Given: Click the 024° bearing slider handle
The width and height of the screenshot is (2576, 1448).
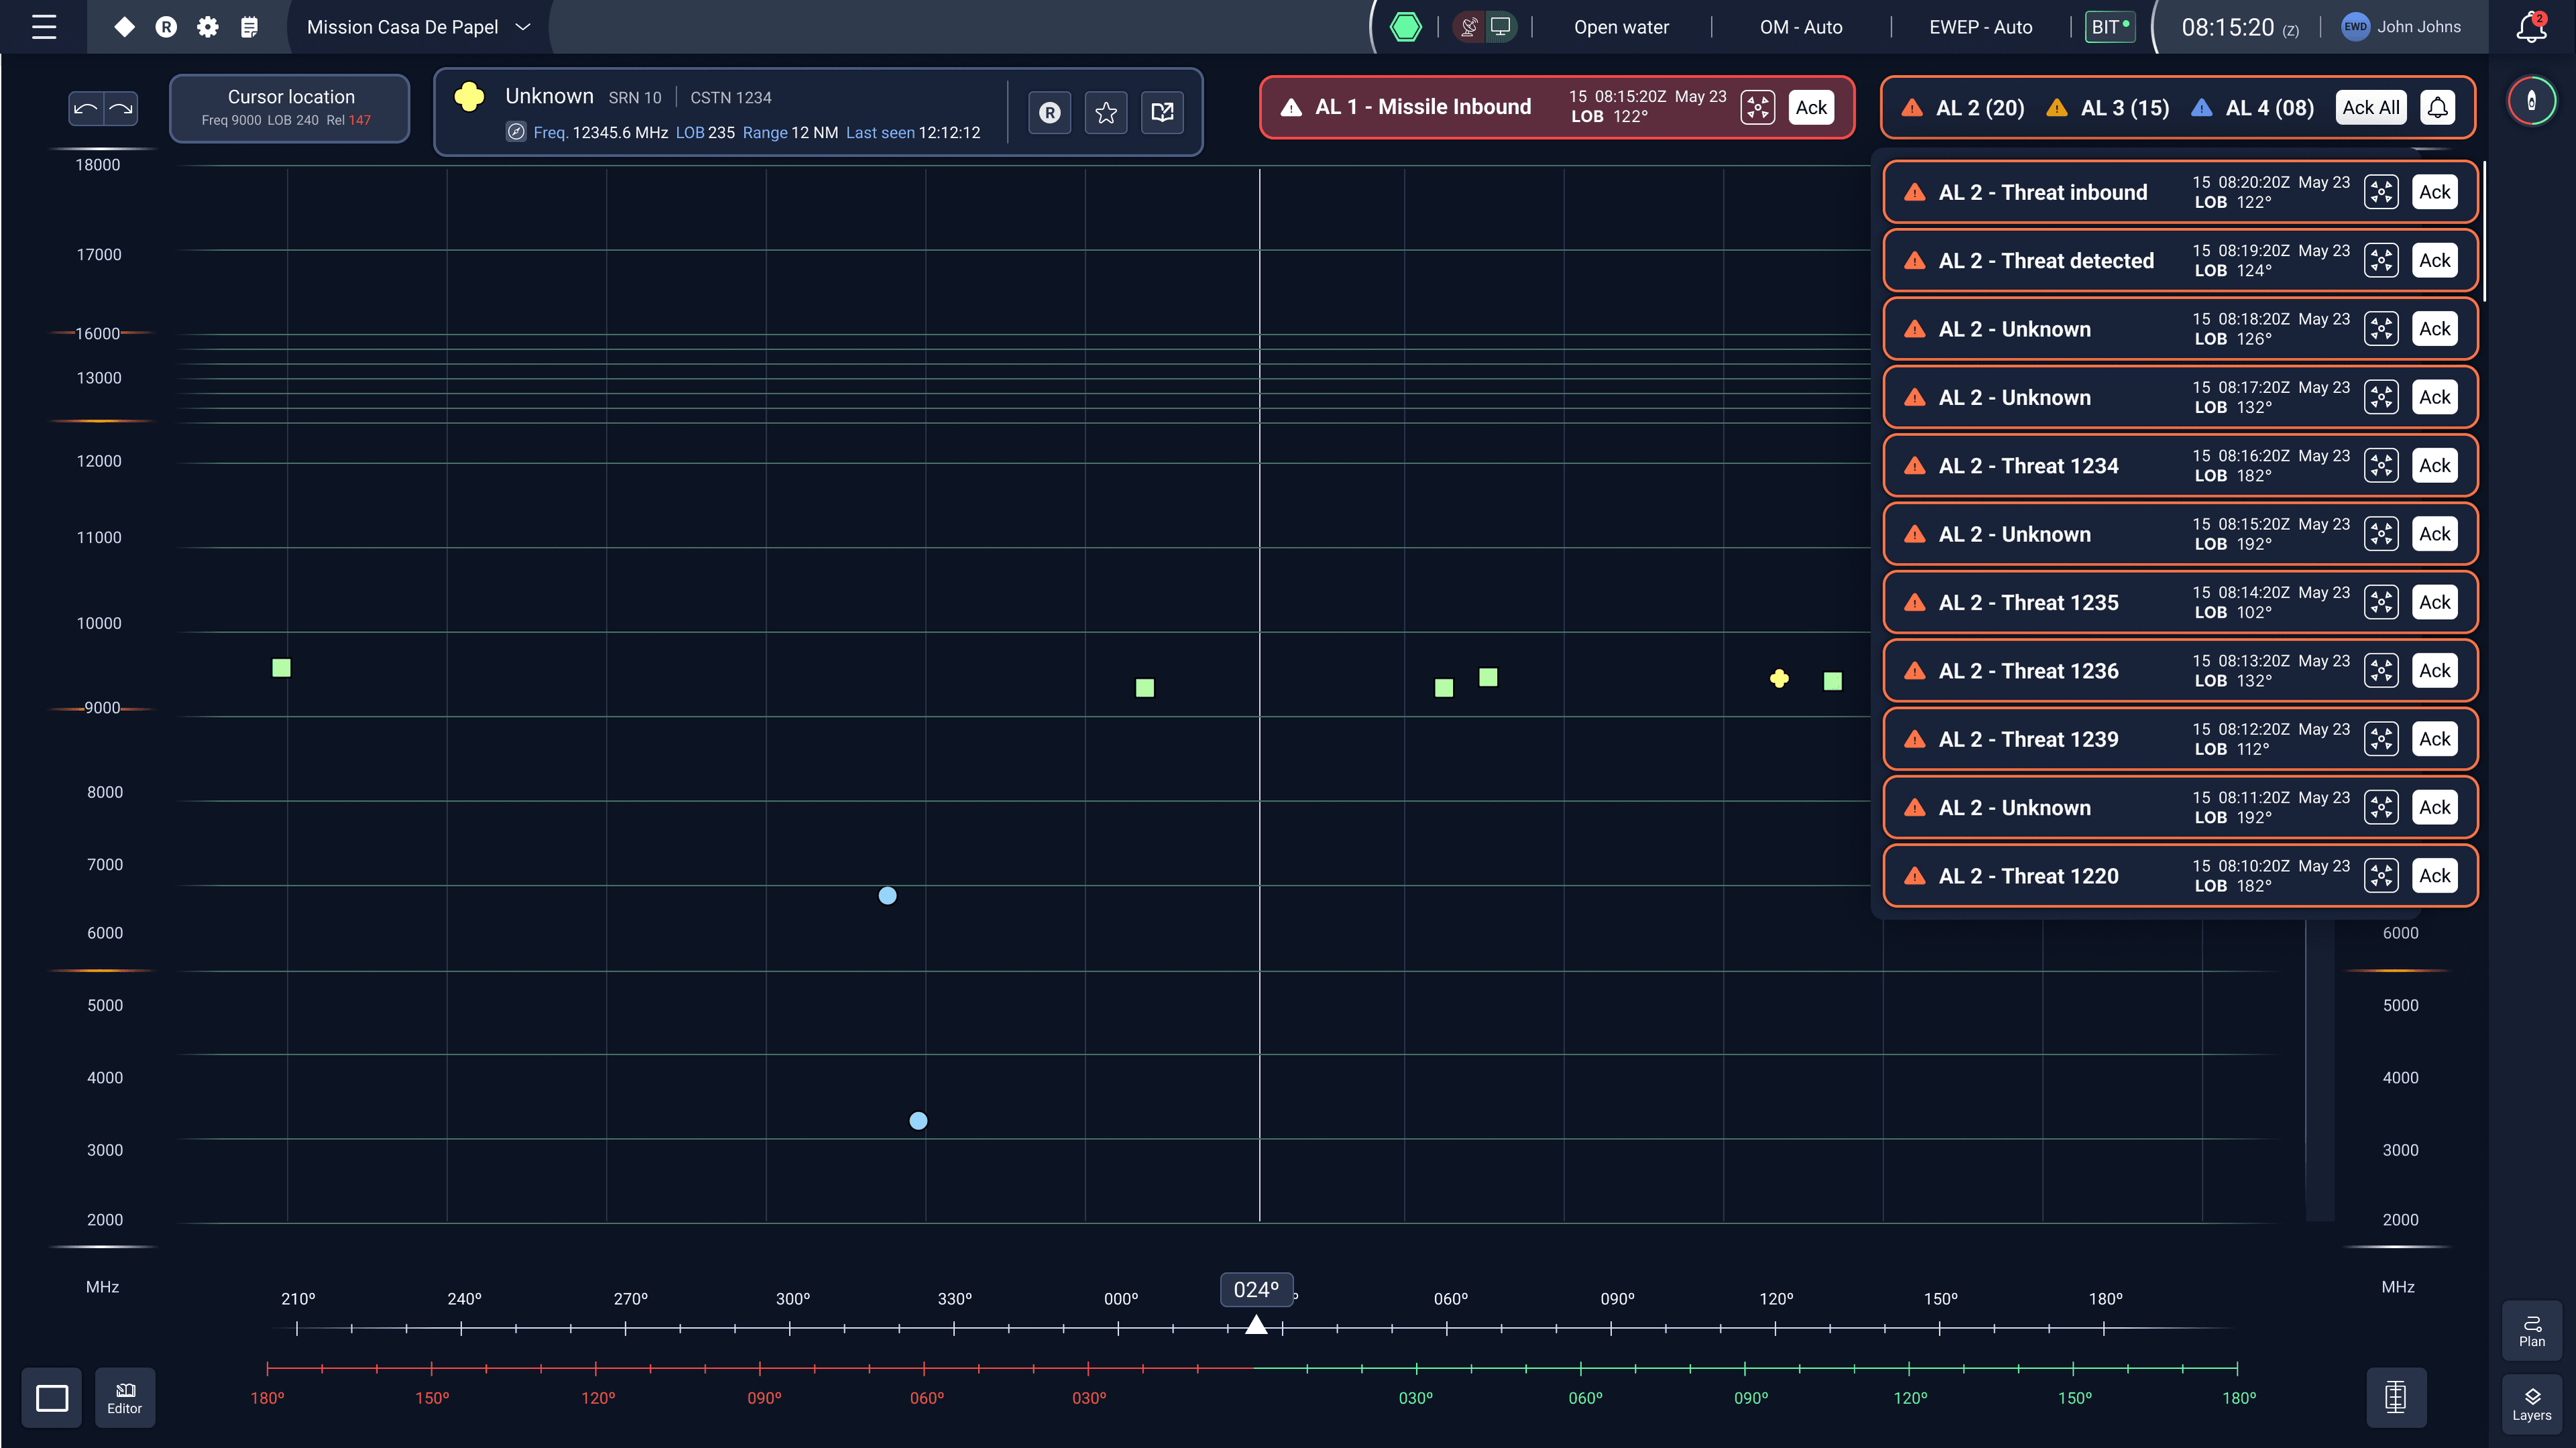Looking at the screenshot, I should [1256, 1325].
